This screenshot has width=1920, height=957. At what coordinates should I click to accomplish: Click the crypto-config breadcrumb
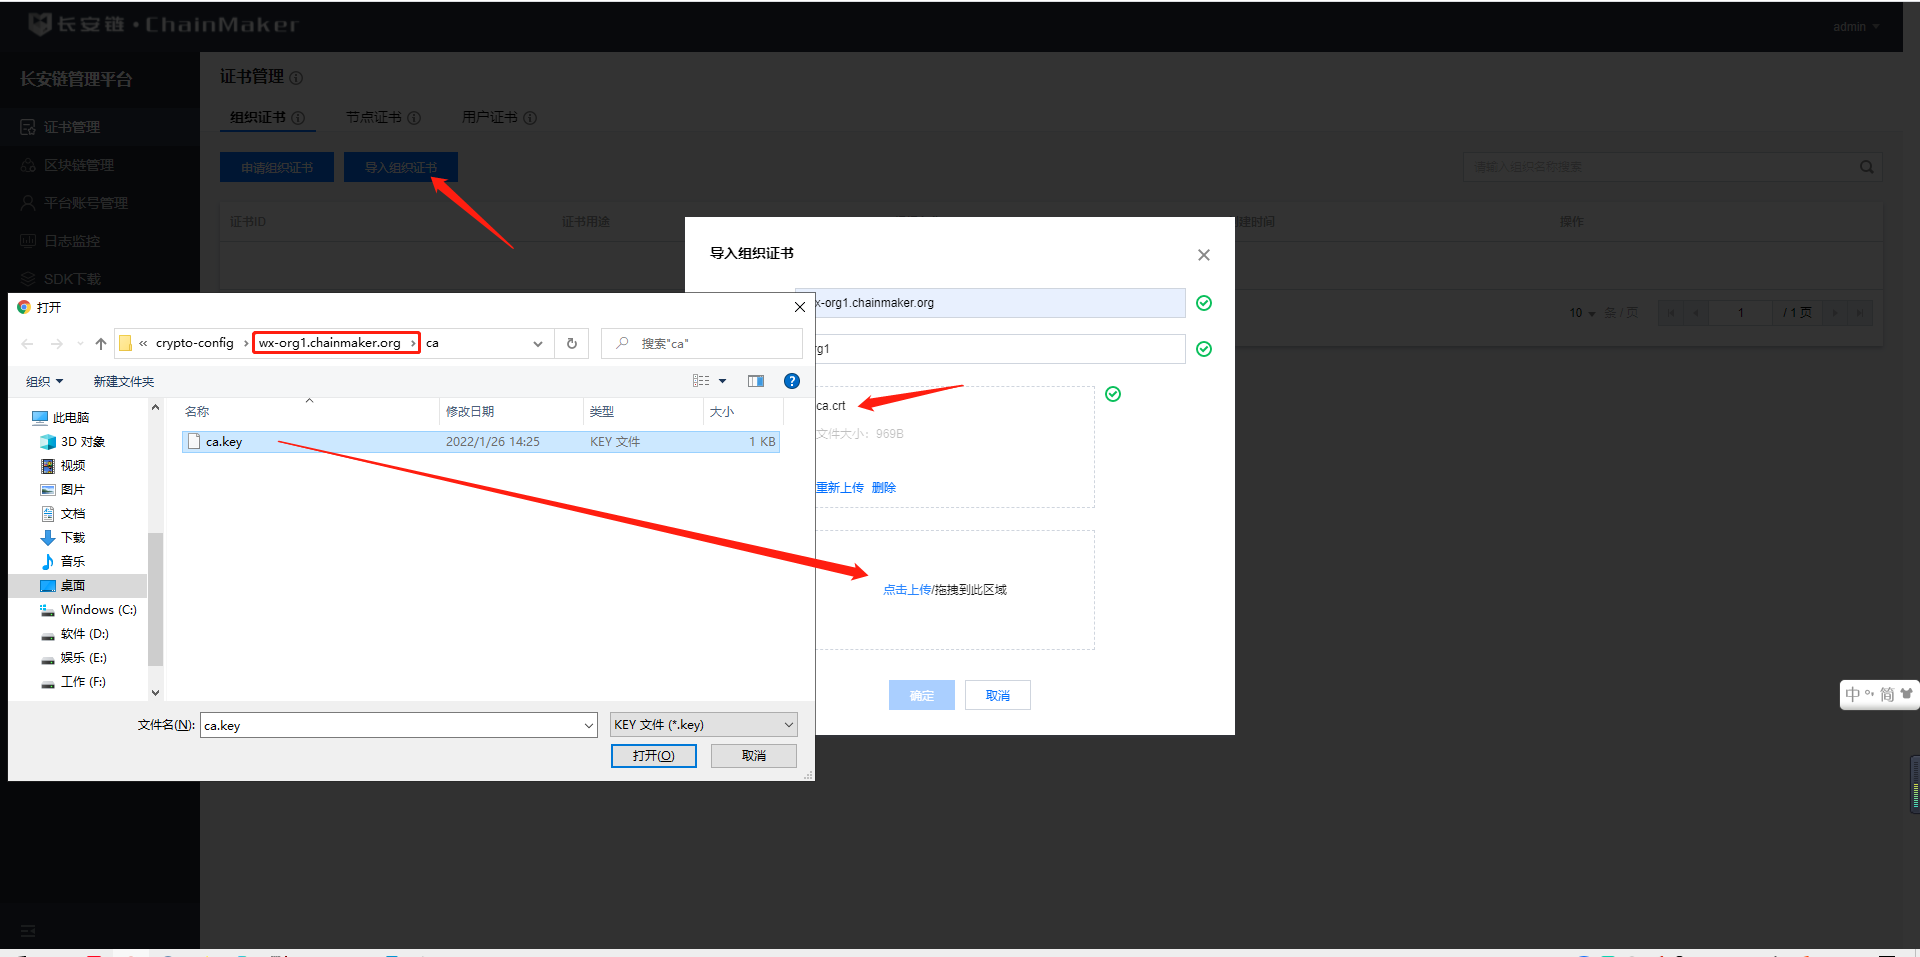coord(195,343)
